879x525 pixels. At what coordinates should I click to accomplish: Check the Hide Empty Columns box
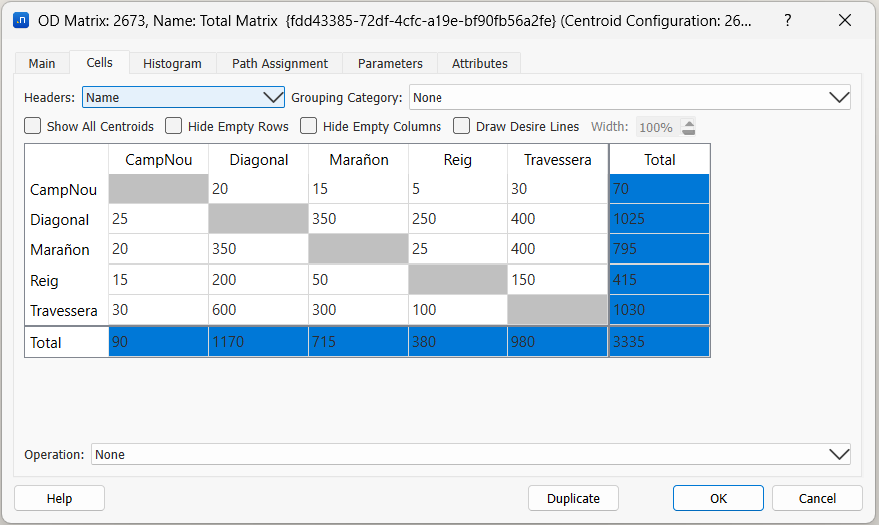[309, 127]
